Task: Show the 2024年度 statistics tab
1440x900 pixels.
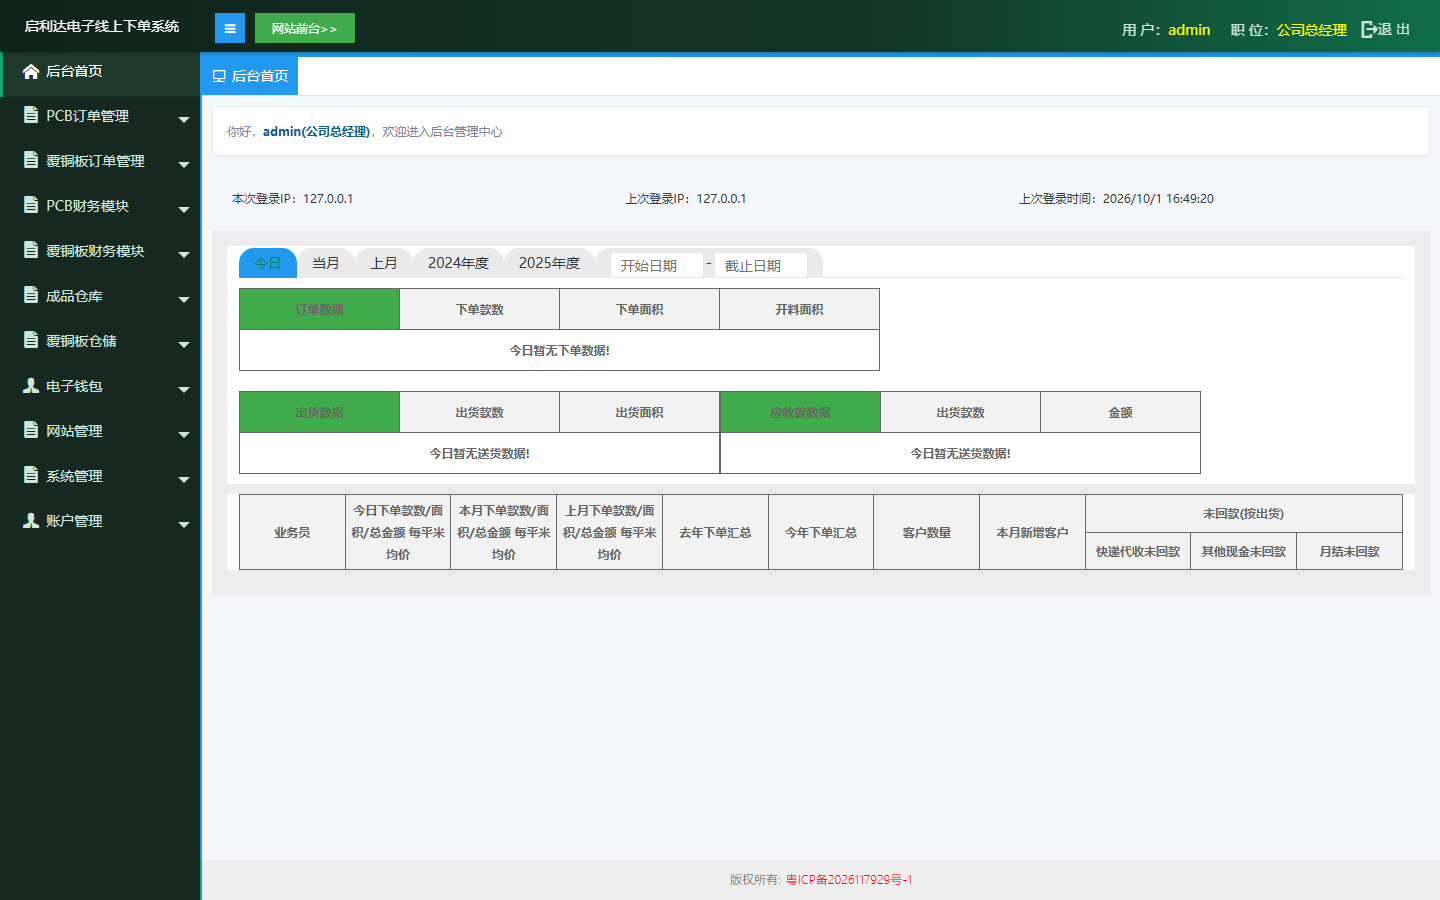Action: (x=458, y=263)
